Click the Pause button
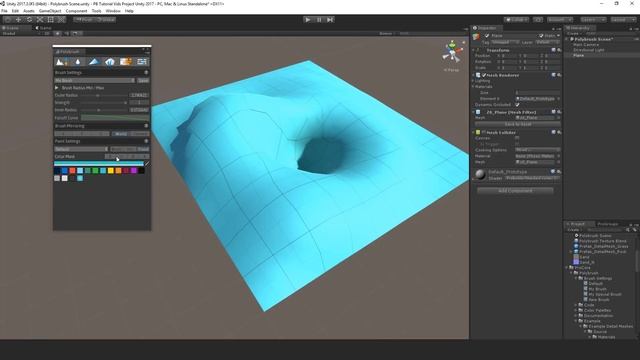 point(319,20)
